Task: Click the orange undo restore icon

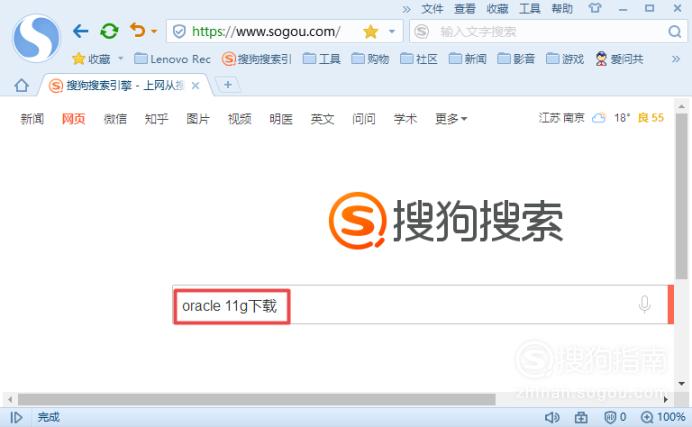Action: click(x=138, y=30)
